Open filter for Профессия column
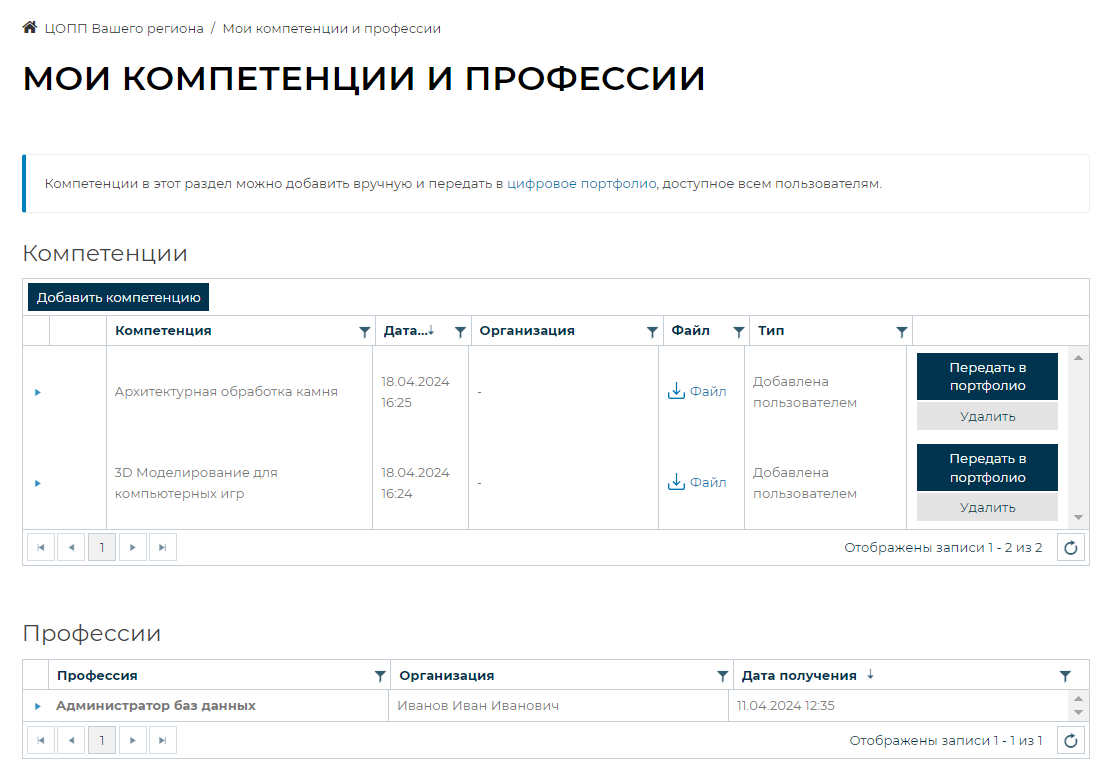1112x766 pixels. (x=379, y=676)
